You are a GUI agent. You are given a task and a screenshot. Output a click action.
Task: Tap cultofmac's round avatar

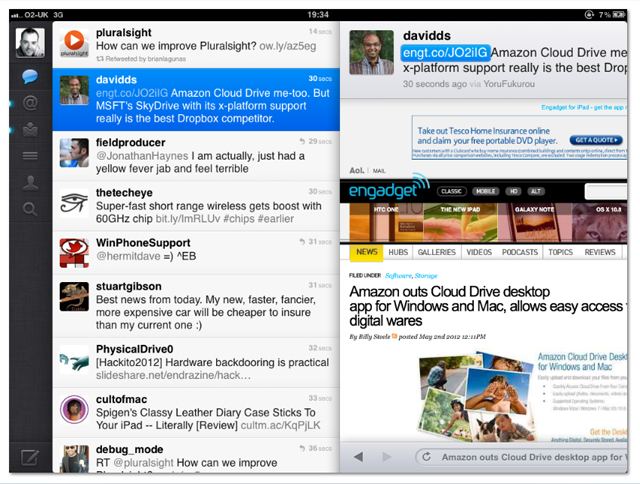point(74,410)
